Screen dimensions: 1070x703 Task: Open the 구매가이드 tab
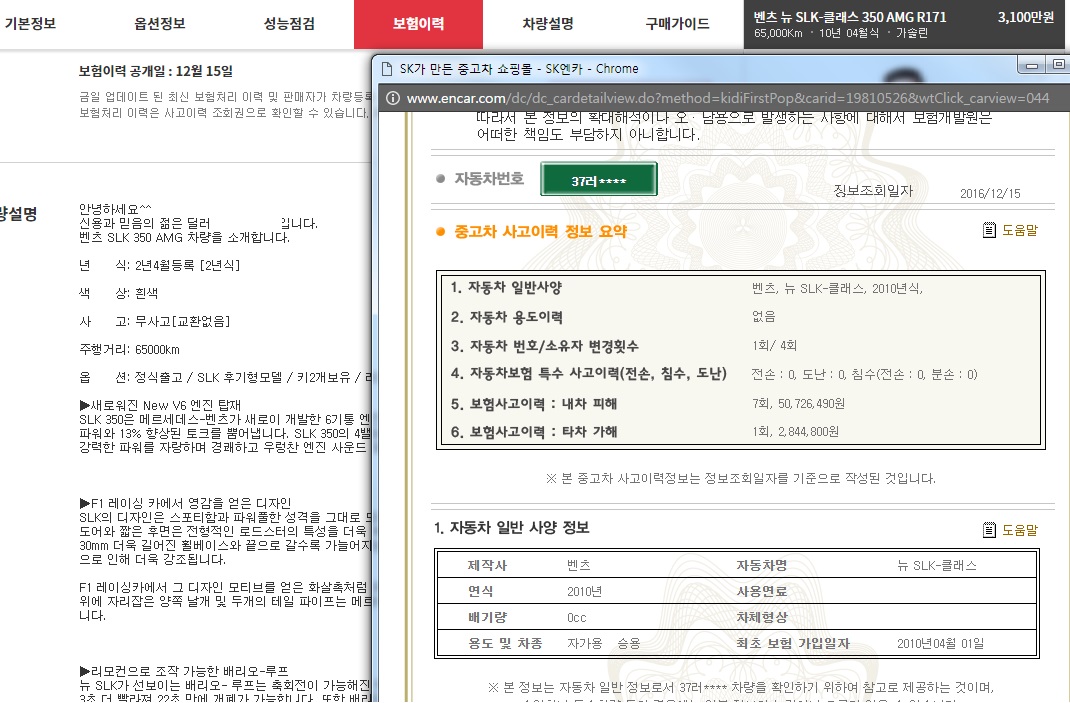pyautogui.click(x=677, y=24)
